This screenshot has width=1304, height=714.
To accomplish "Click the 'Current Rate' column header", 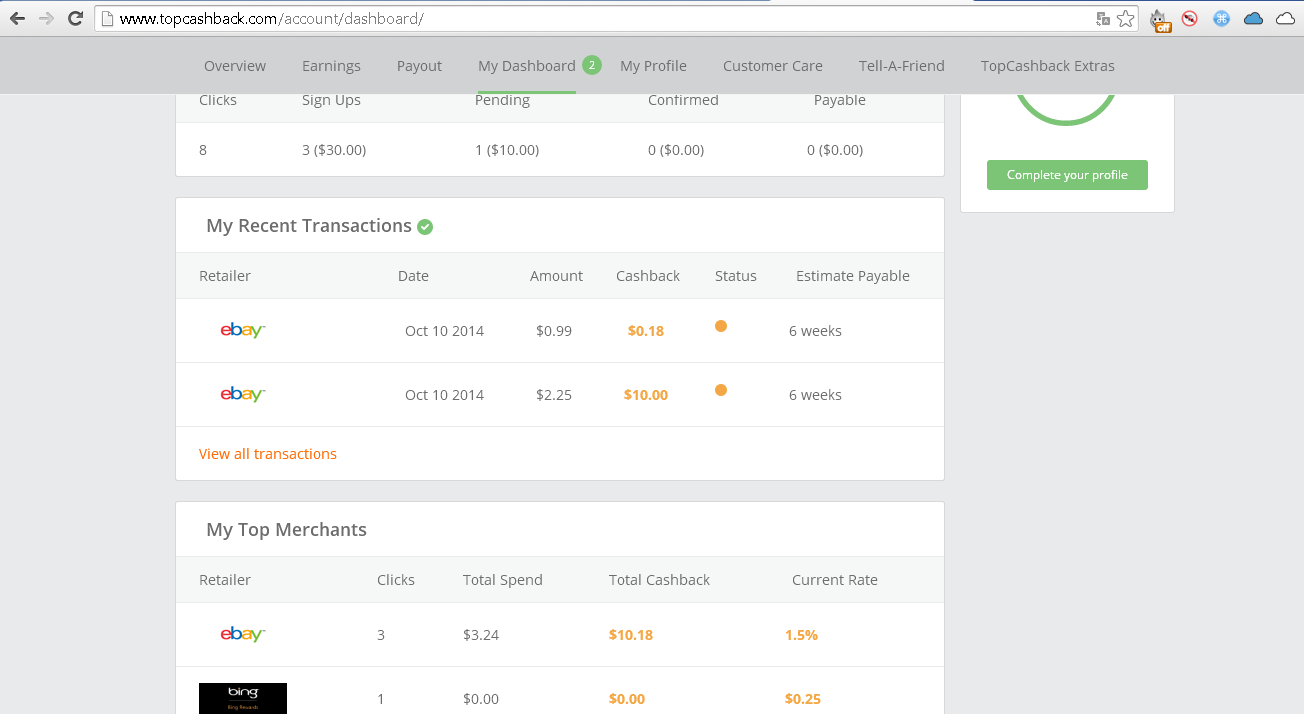I will pyautogui.click(x=835, y=580).
